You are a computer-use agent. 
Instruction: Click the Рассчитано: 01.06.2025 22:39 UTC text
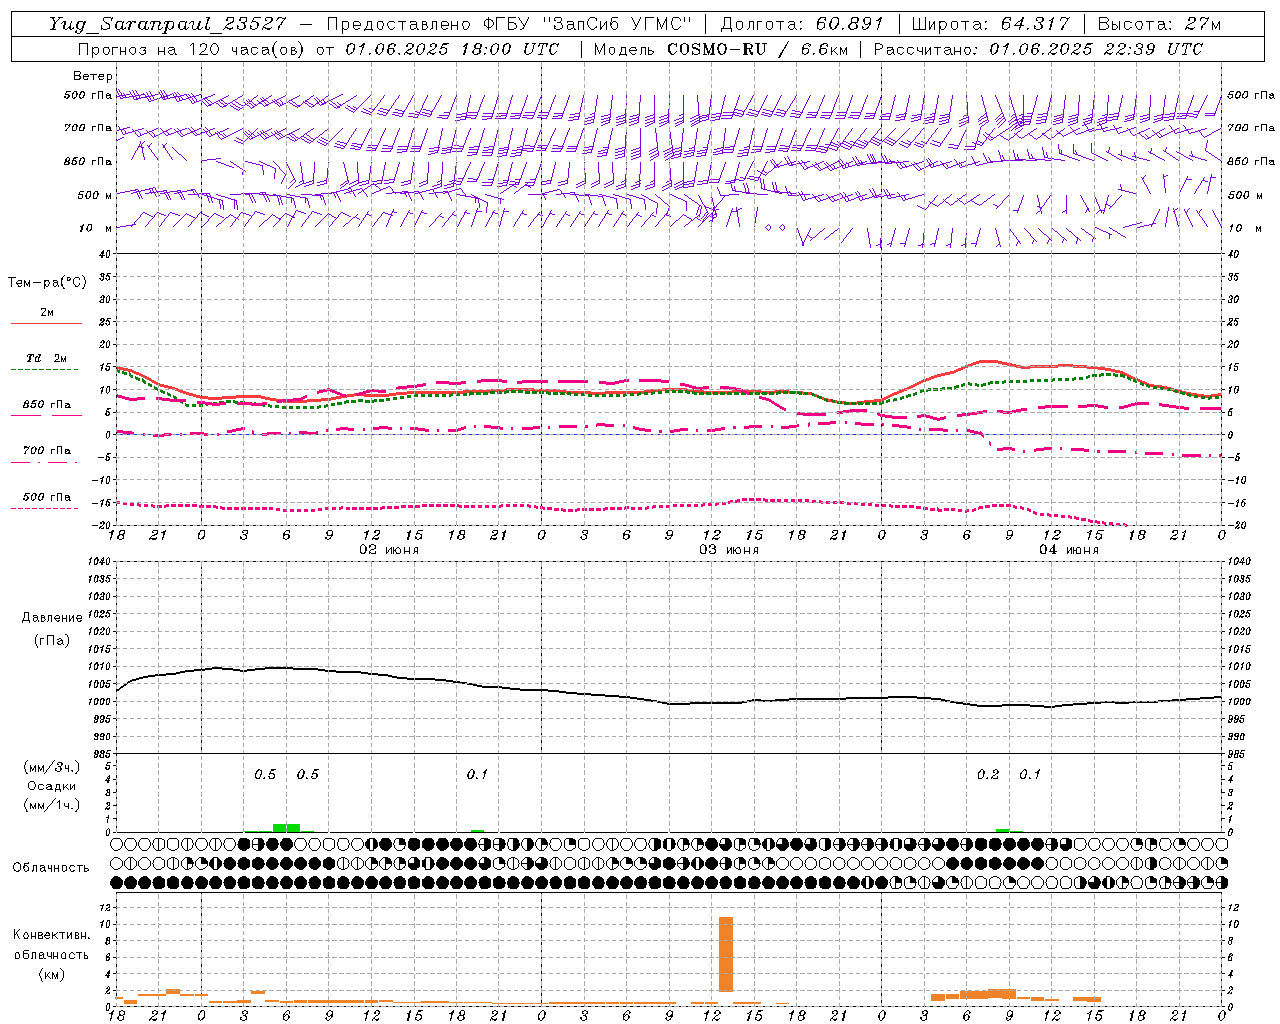1038,49
